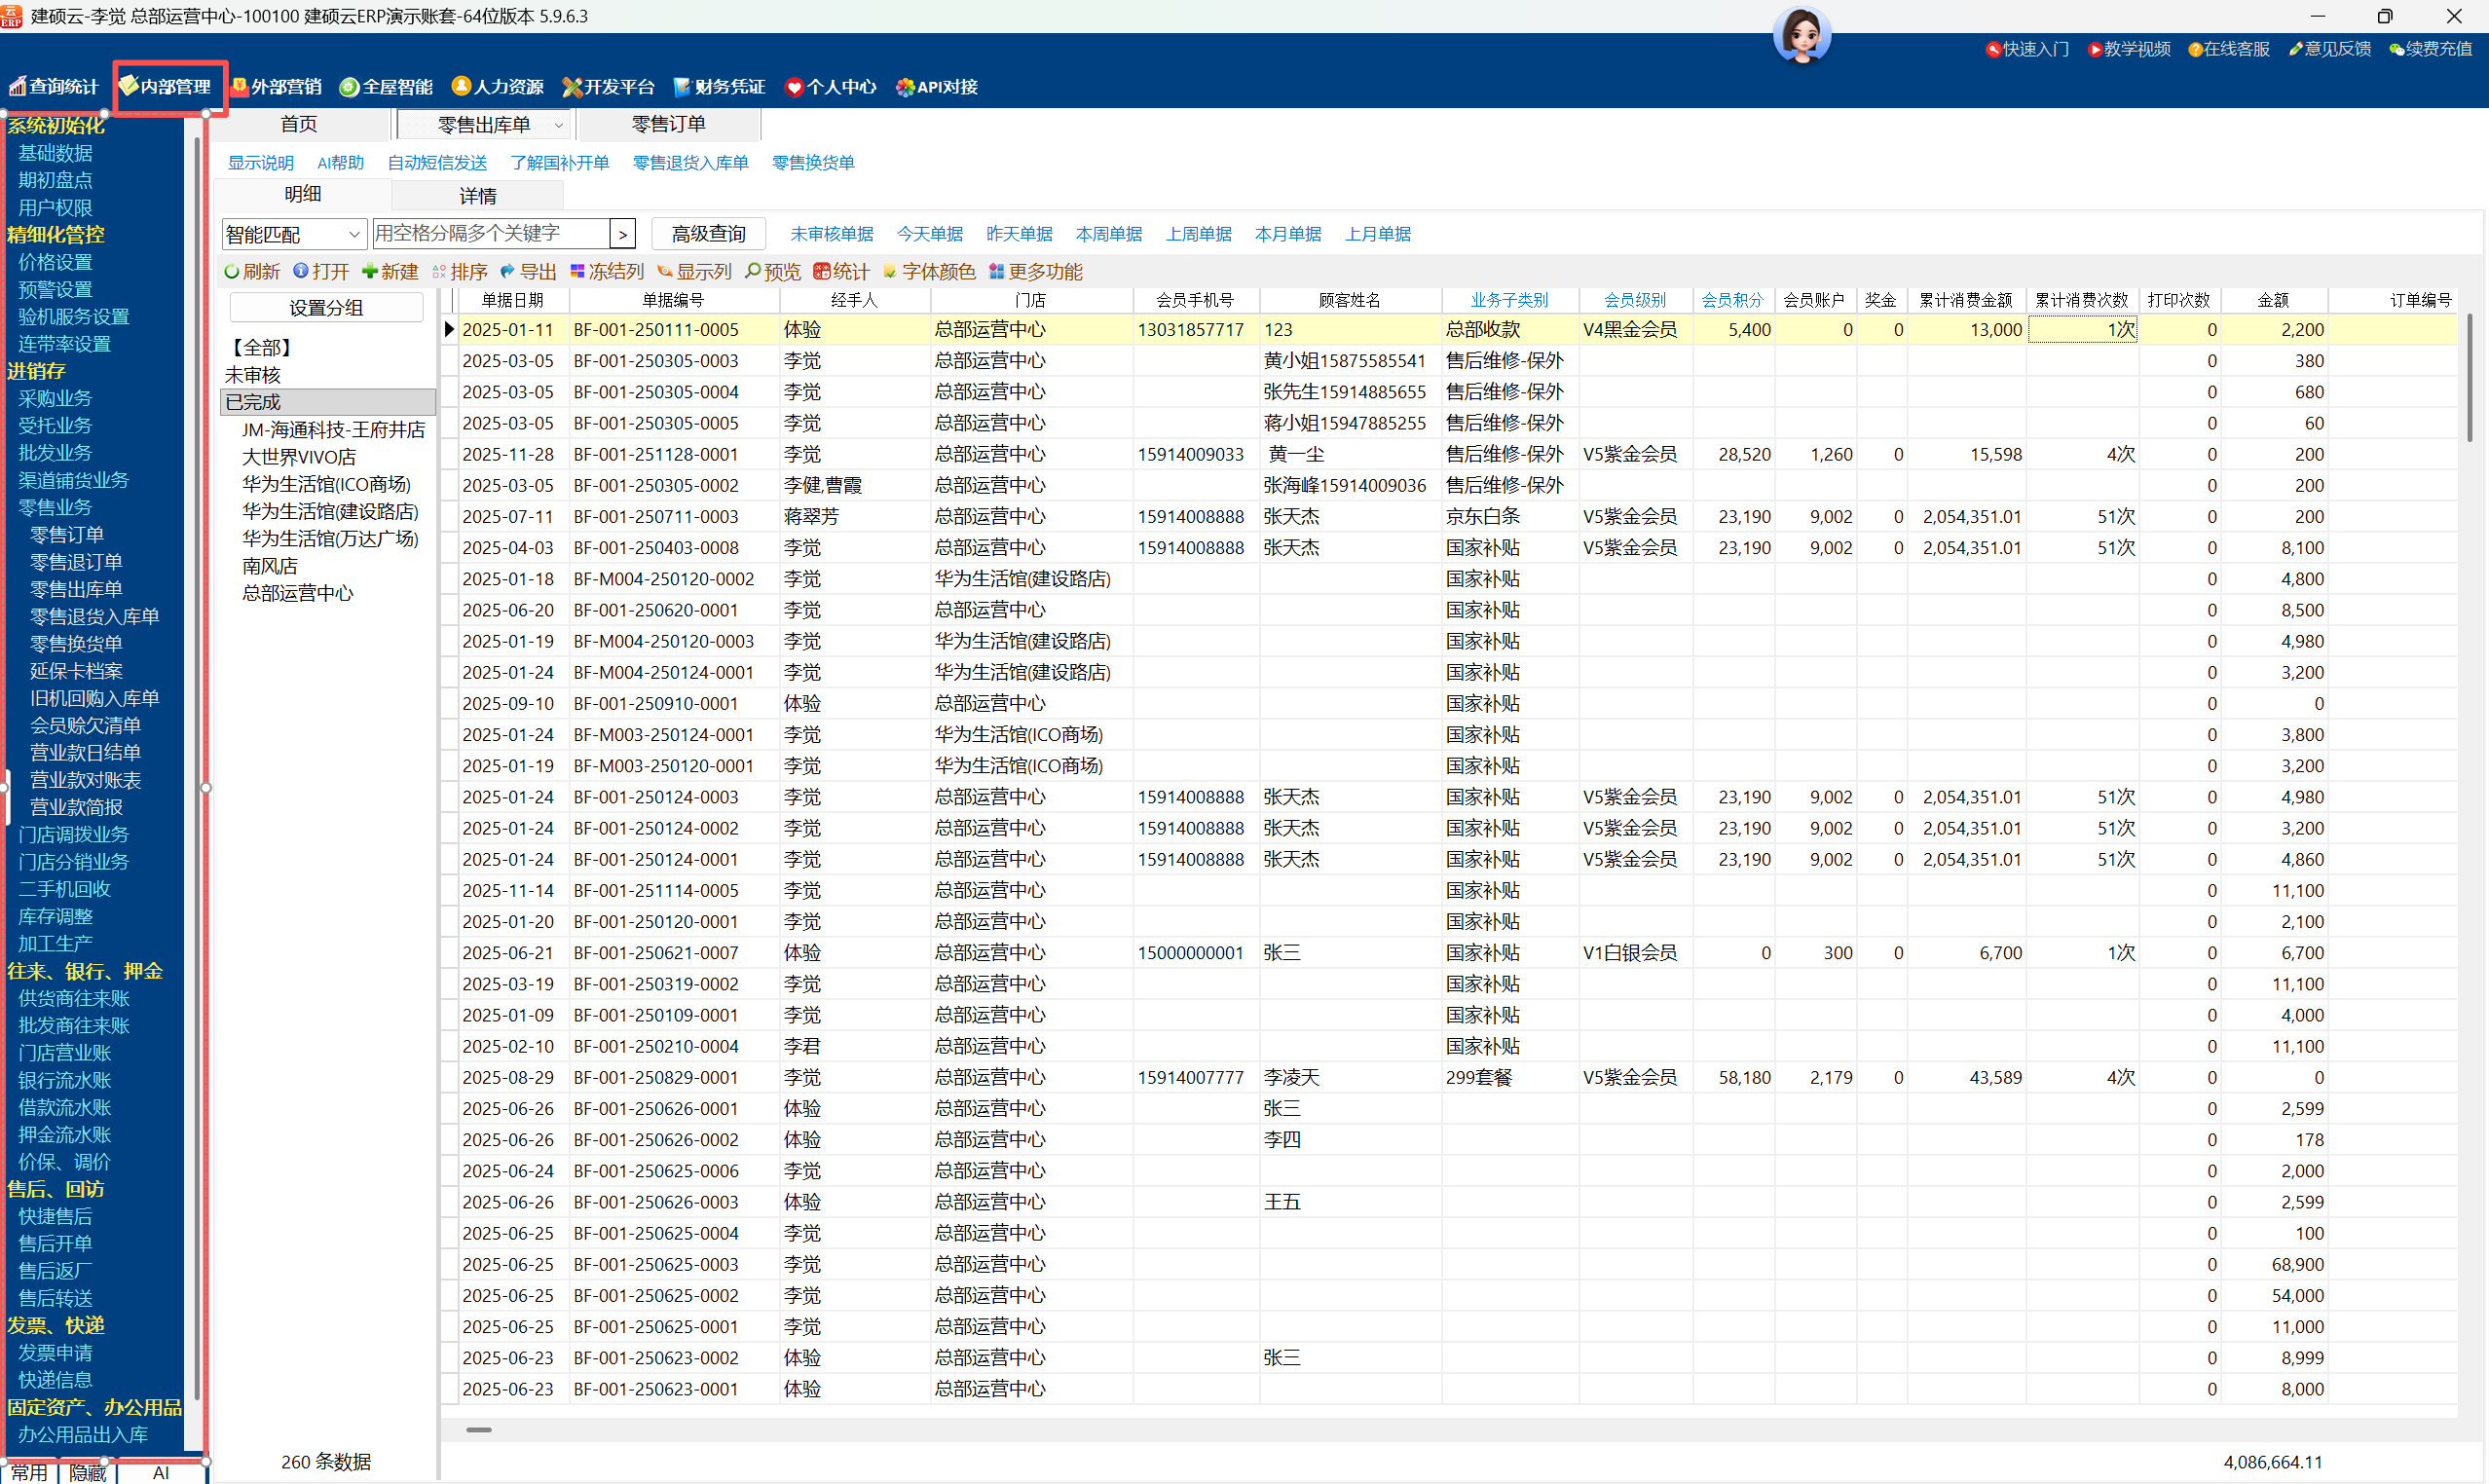The height and width of the screenshot is (1484, 2489).
Task: Click the 冻结列 freeze columns icon
Action: click(577, 272)
